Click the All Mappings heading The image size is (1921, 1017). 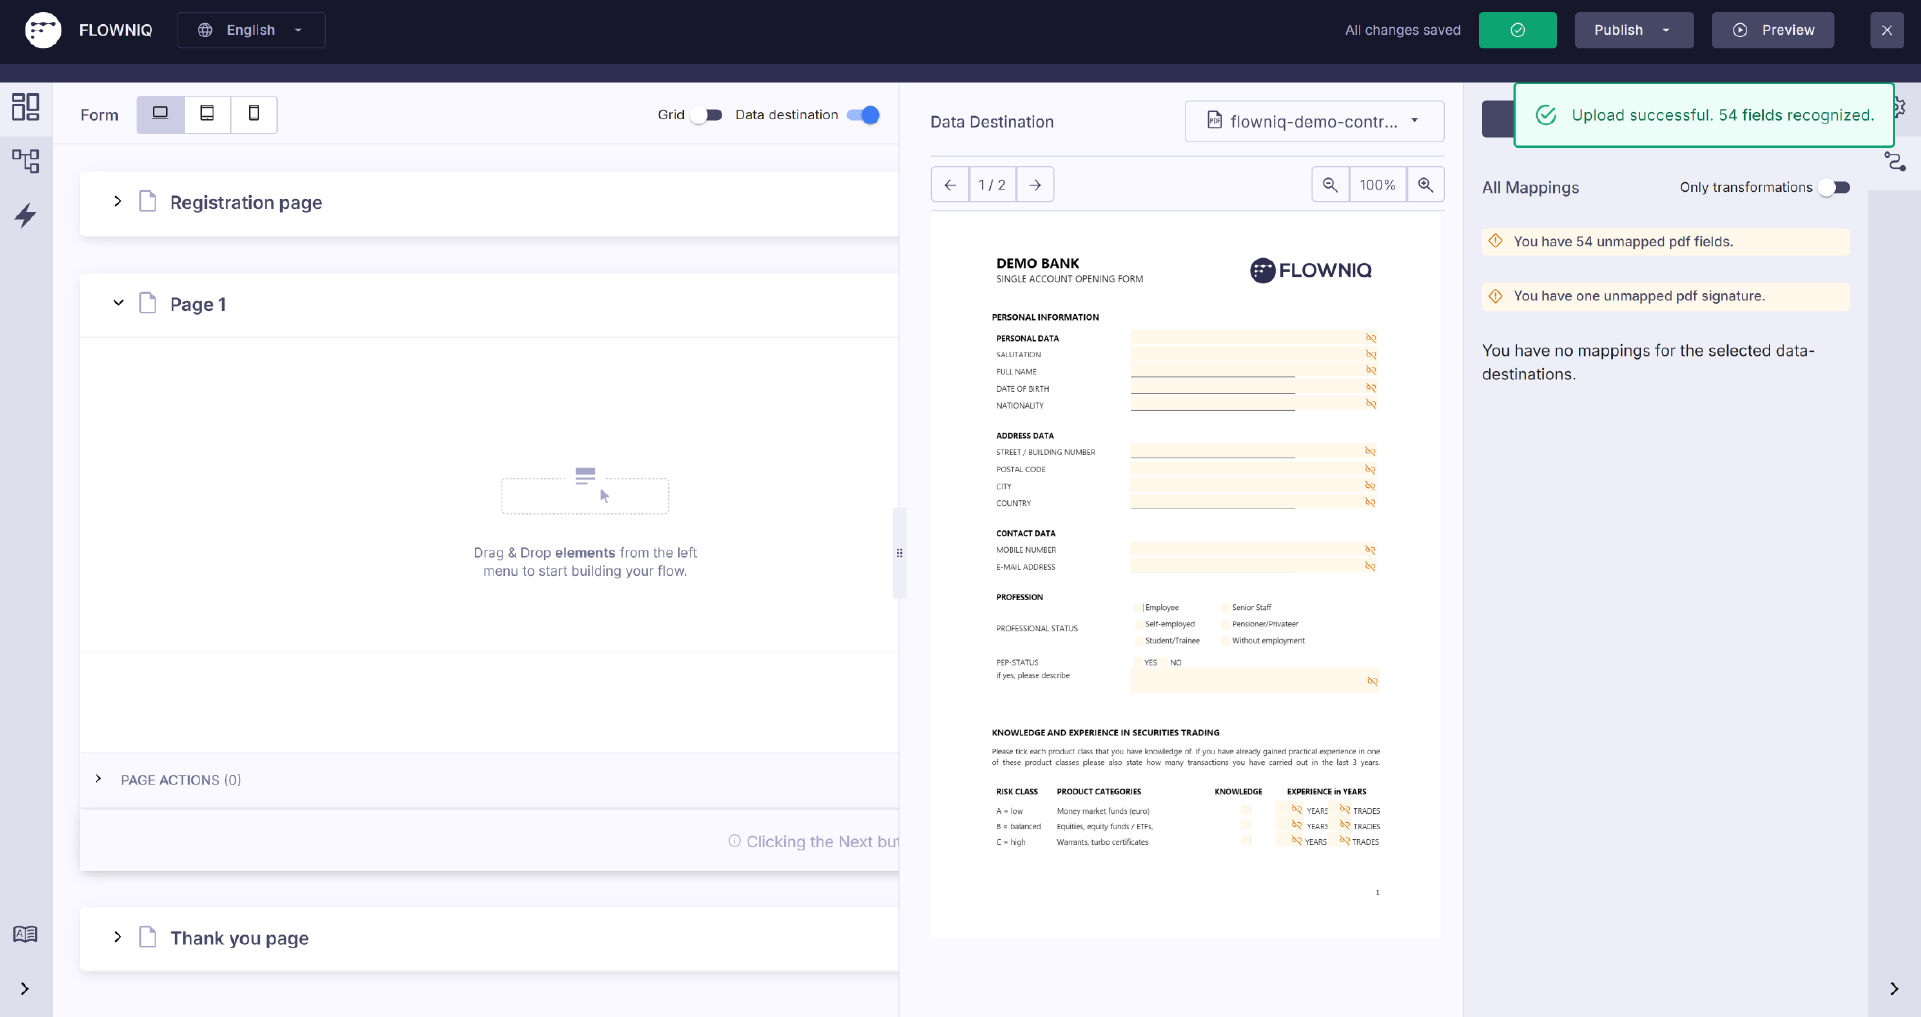click(x=1530, y=187)
